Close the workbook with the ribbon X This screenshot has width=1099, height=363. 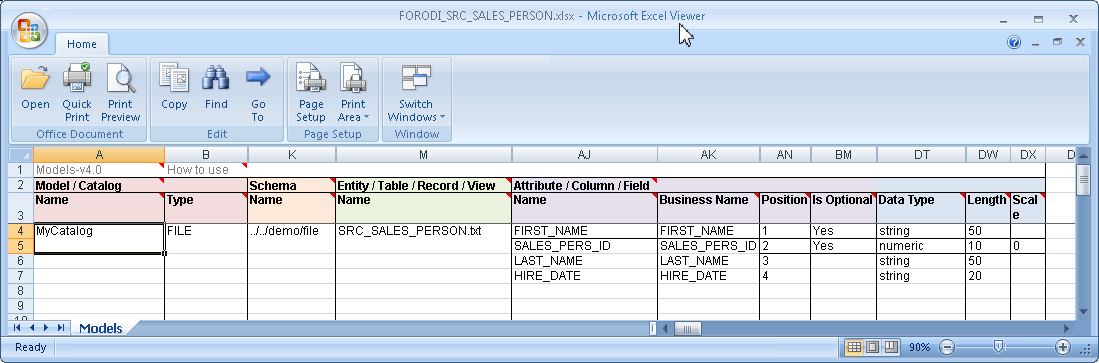[x=1080, y=42]
